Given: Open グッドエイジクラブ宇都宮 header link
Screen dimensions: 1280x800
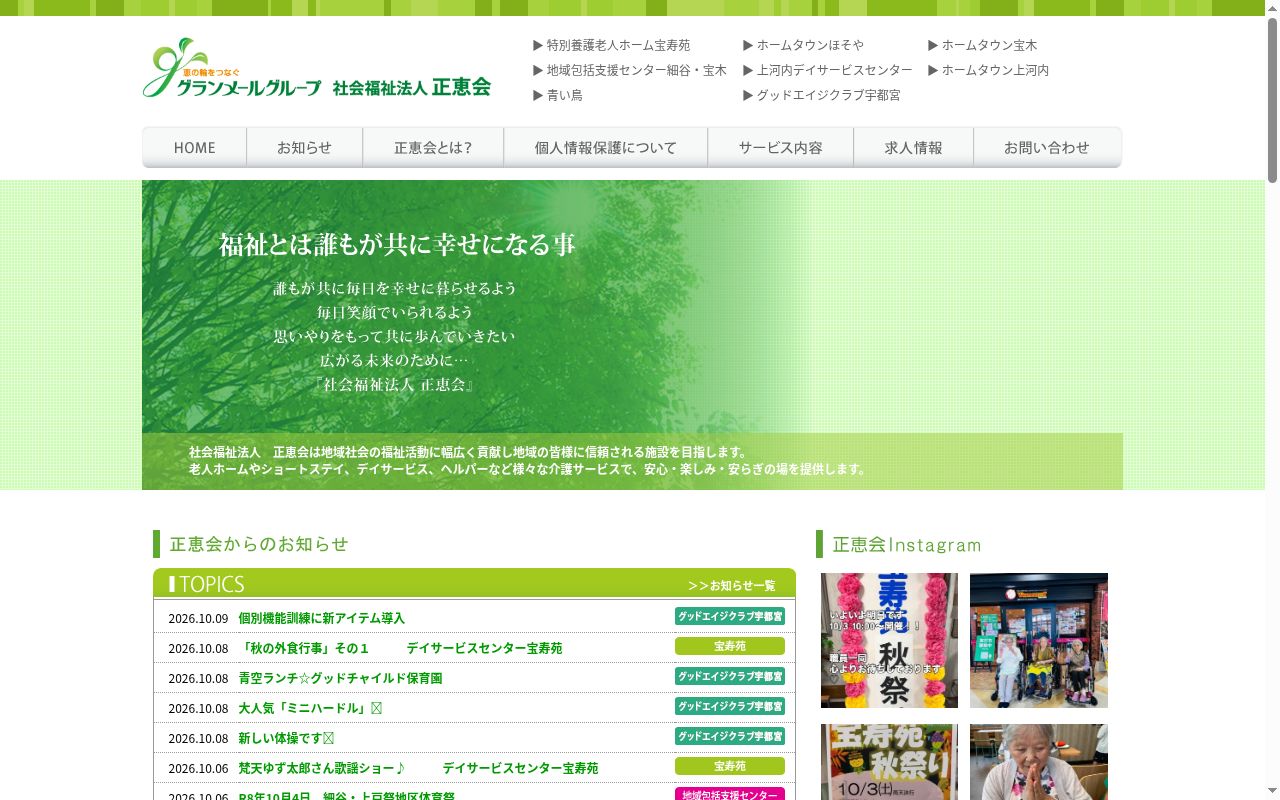Looking at the screenshot, I should pyautogui.click(x=822, y=95).
